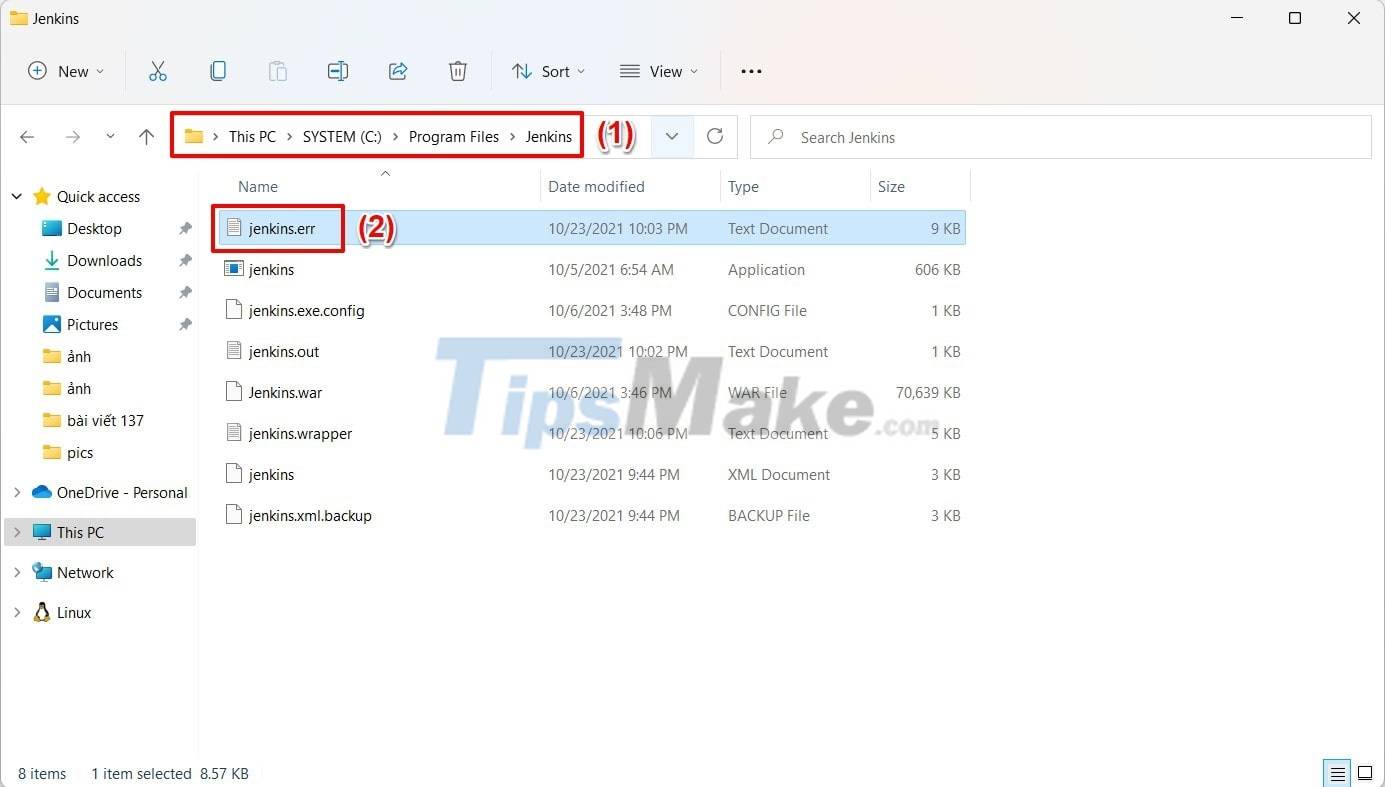Cut the selected jenkins.err file
The height and width of the screenshot is (787, 1385).
pos(158,71)
